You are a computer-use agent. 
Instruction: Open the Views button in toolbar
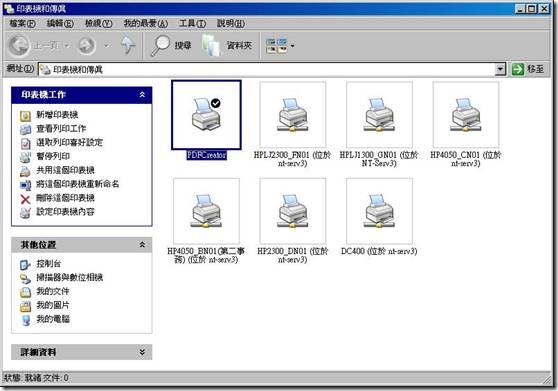(277, 46)
